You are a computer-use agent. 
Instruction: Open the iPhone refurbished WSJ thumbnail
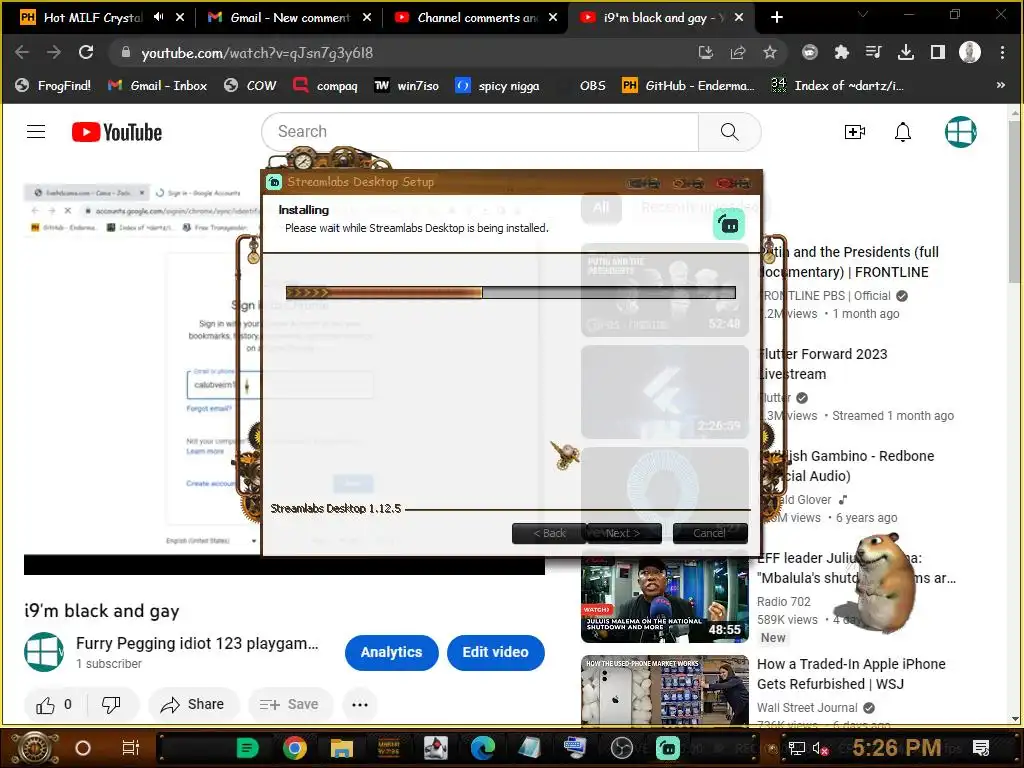pyautogui.click(x=665, y=690)
